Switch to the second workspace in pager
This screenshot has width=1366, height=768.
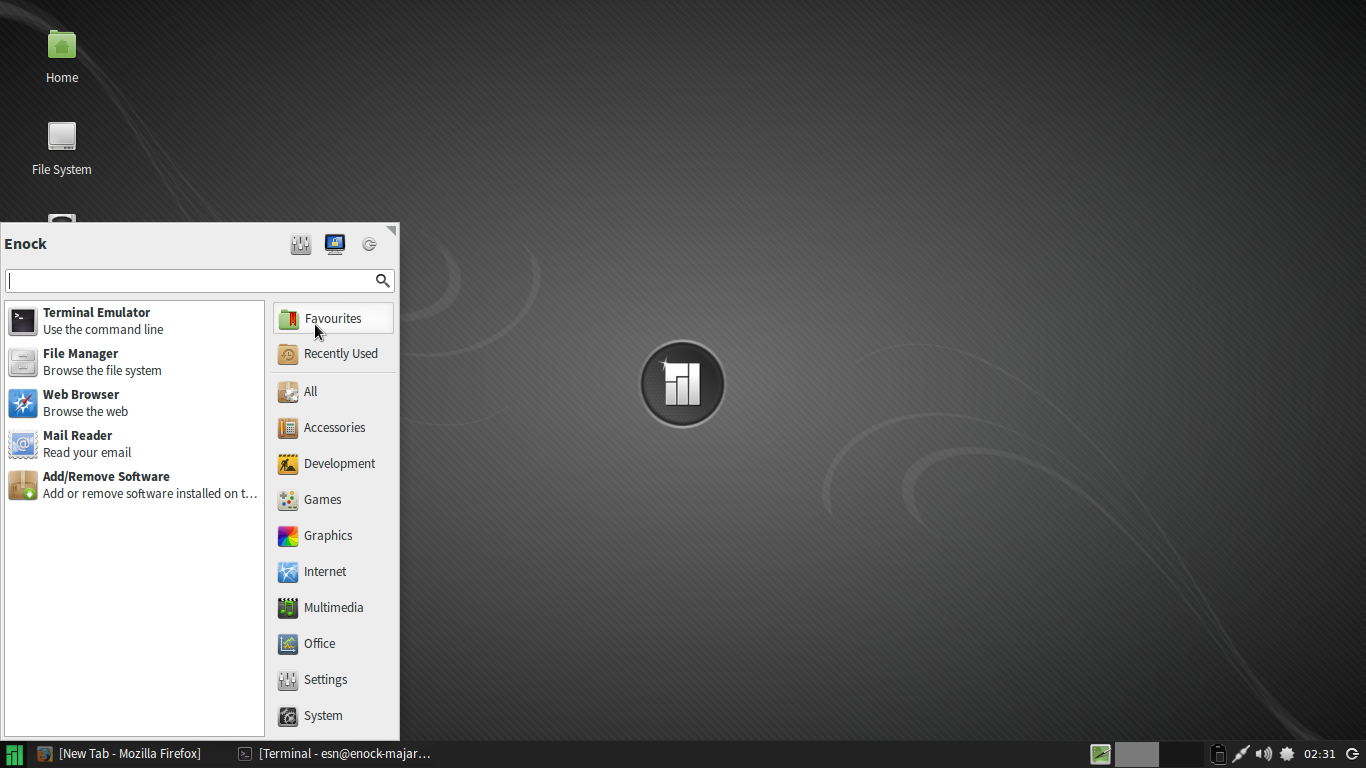pyautogui.click(x=1181, y=754)
